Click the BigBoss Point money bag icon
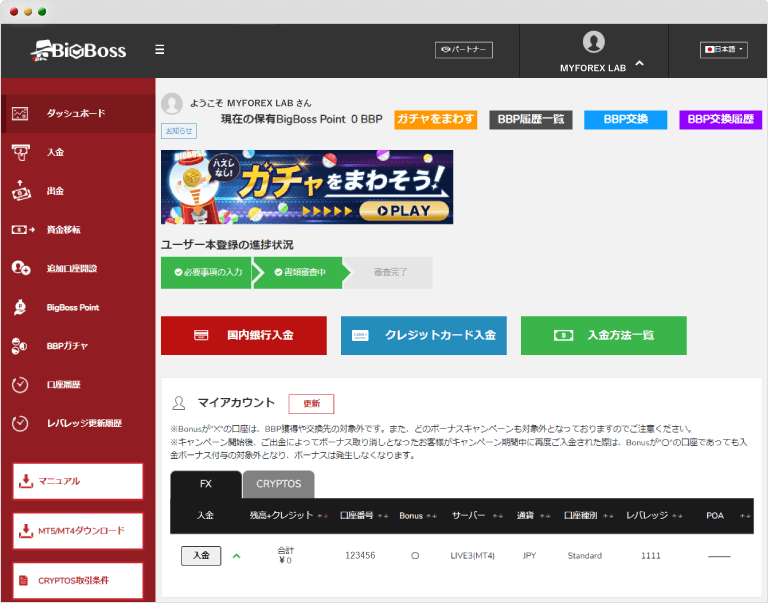 [20, 307]
